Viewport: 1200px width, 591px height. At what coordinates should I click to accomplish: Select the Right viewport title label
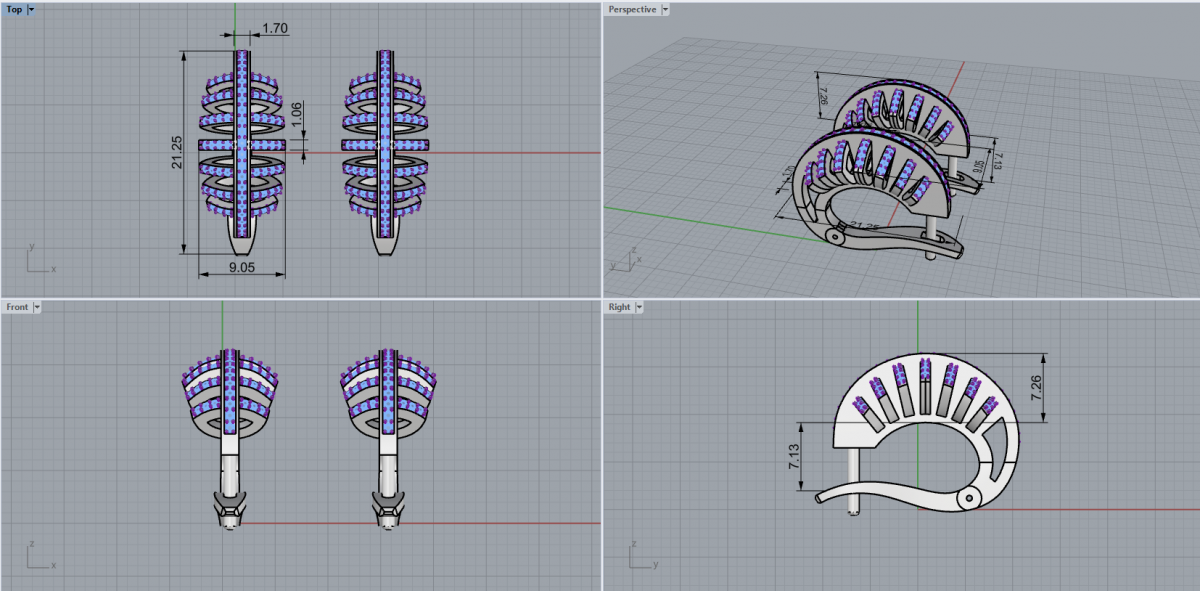619,307
